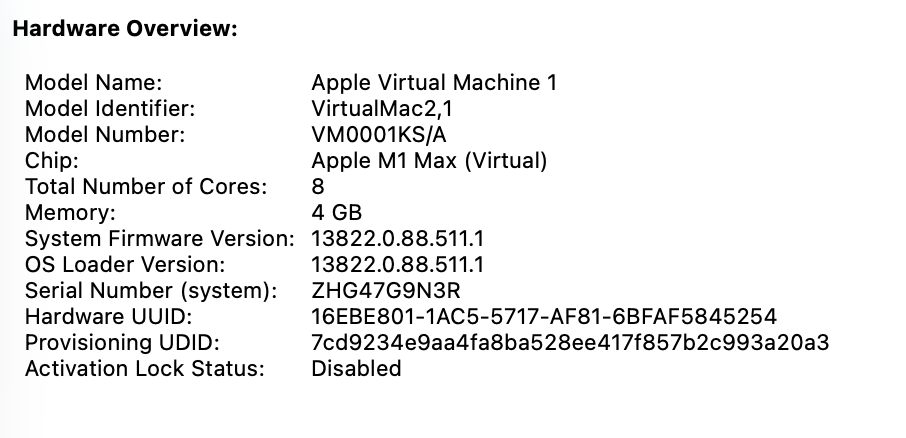Viewport: 906px width, 438px height.
Task: Select the Chip label
Action: click(x=45, y=160)
